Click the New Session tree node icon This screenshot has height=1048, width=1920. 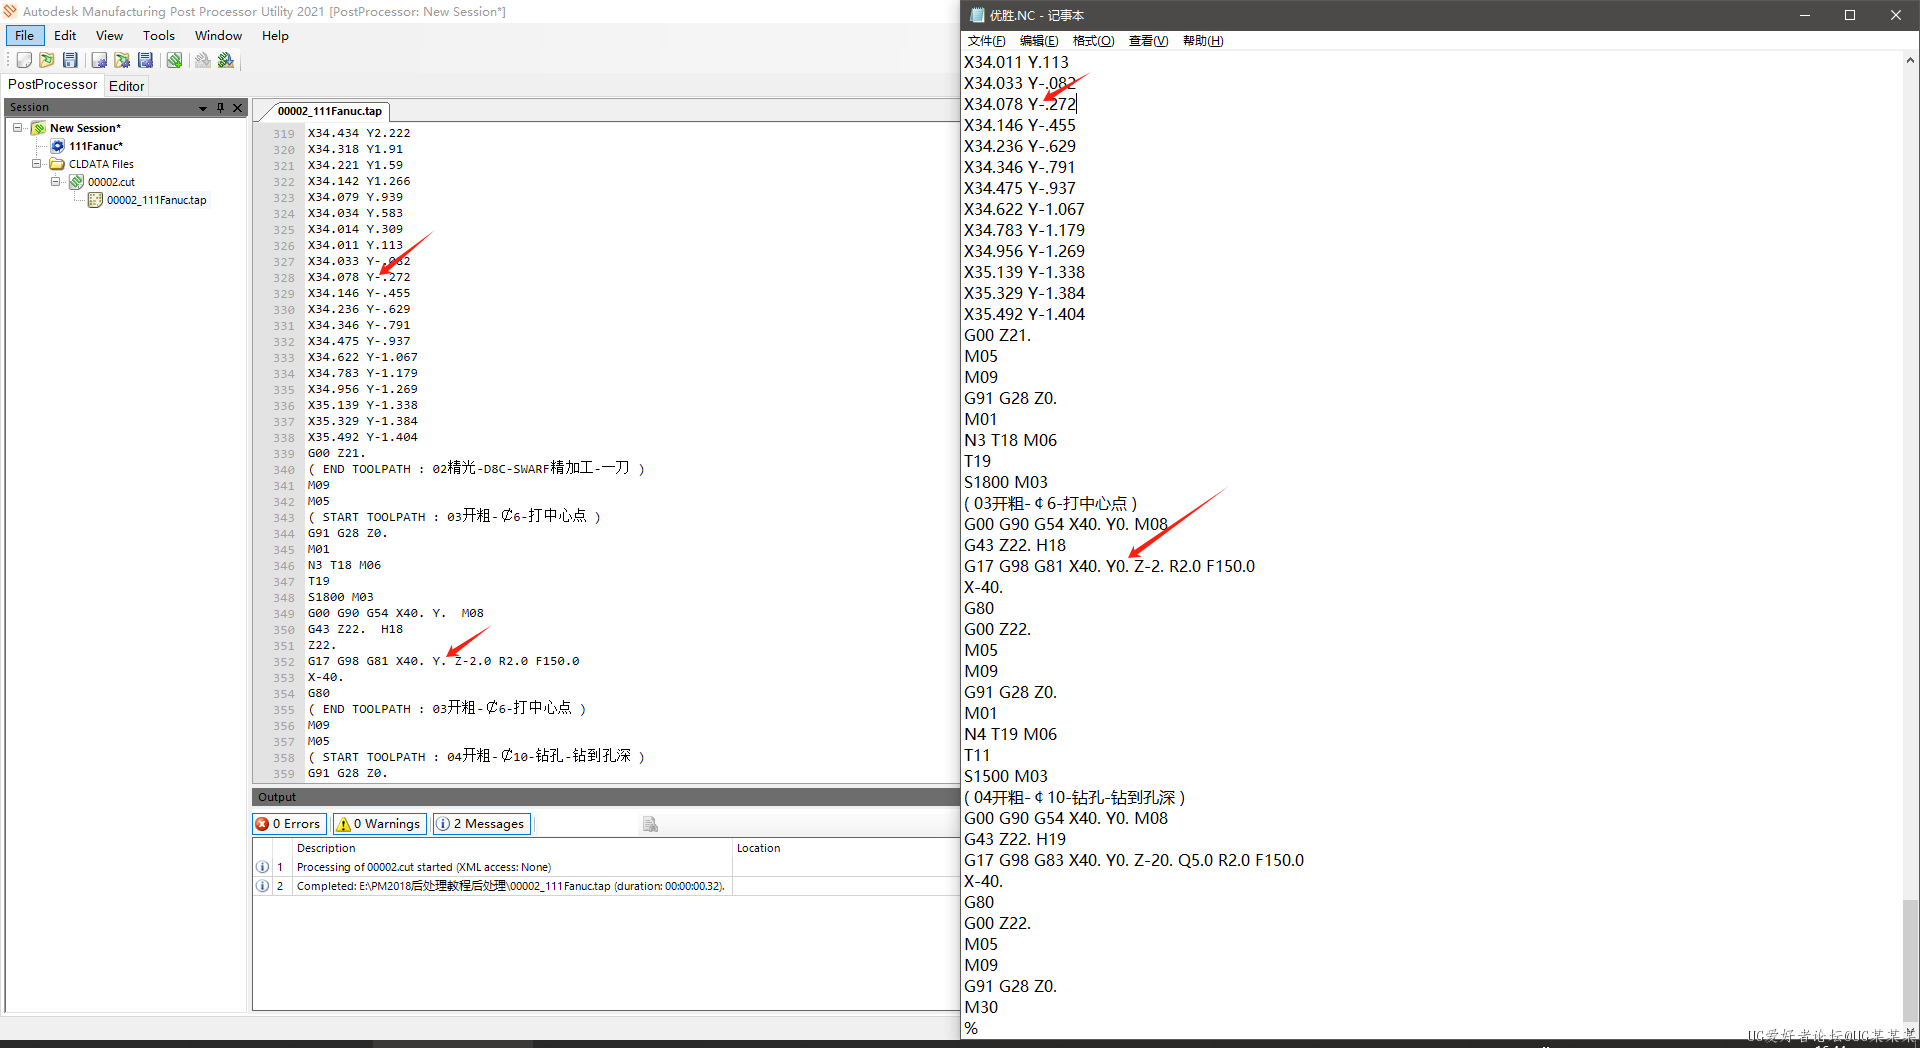pyautogui.click(x=39, y=128)
